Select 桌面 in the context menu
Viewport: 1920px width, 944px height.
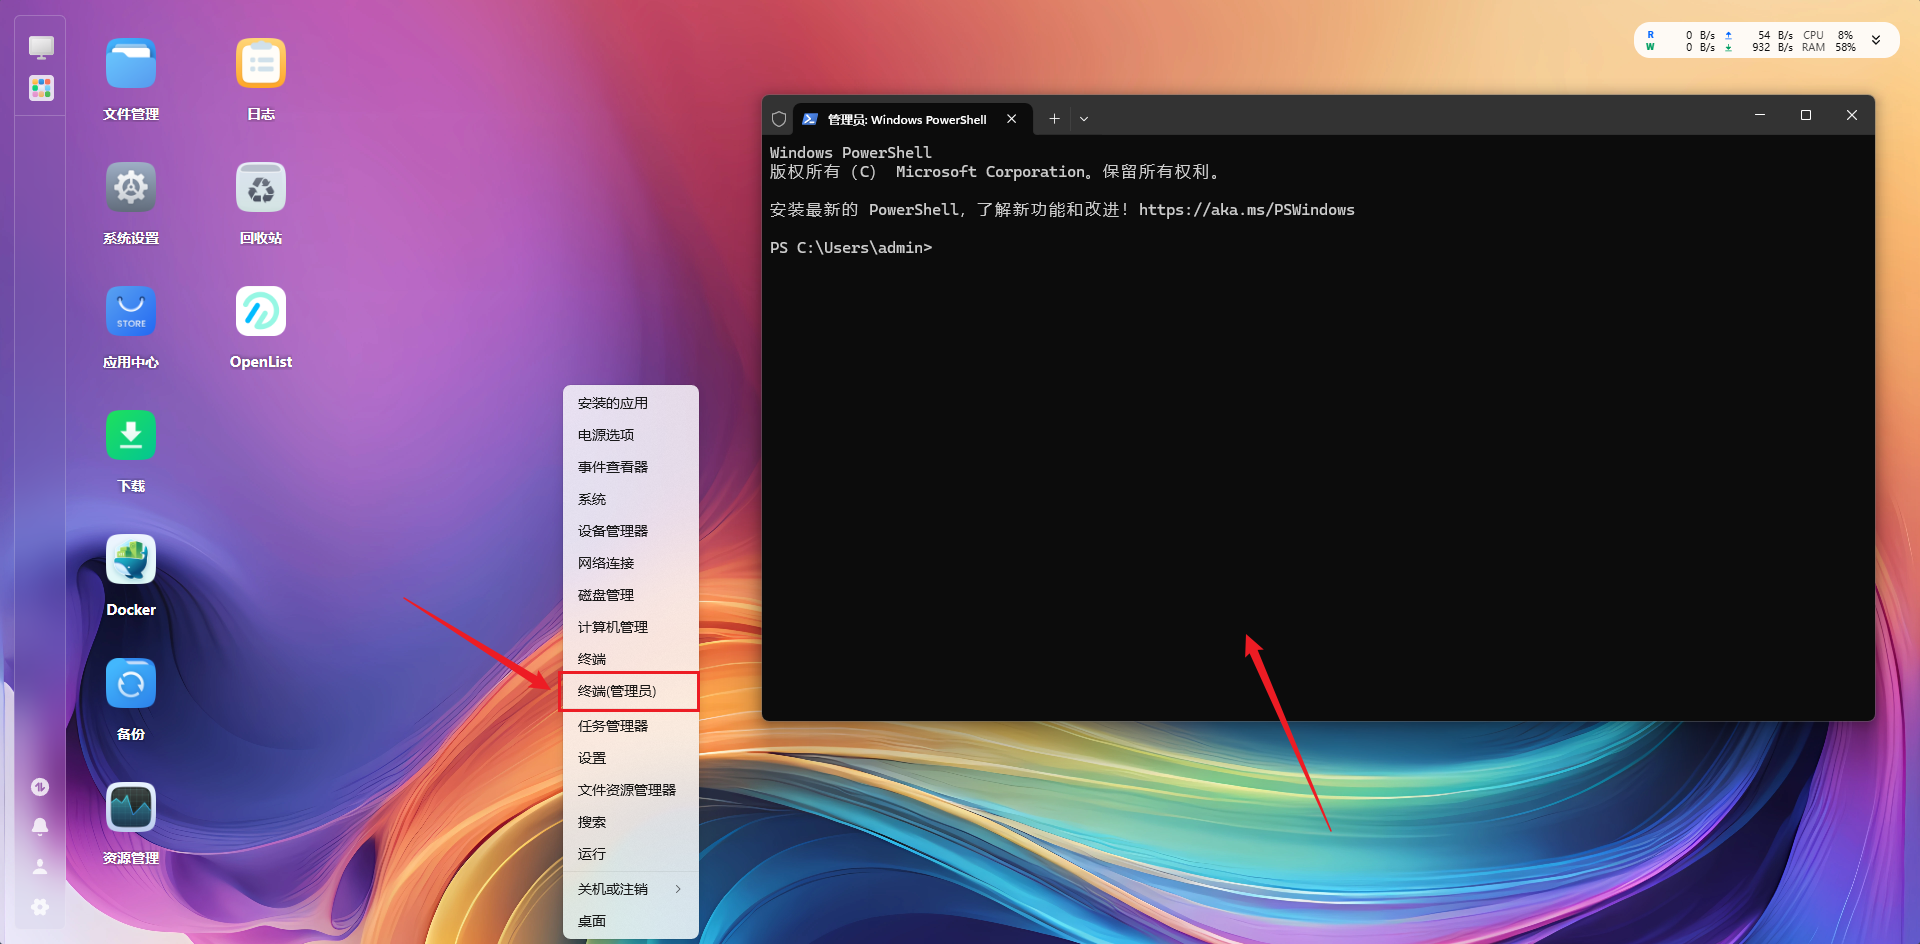point(631,921)
